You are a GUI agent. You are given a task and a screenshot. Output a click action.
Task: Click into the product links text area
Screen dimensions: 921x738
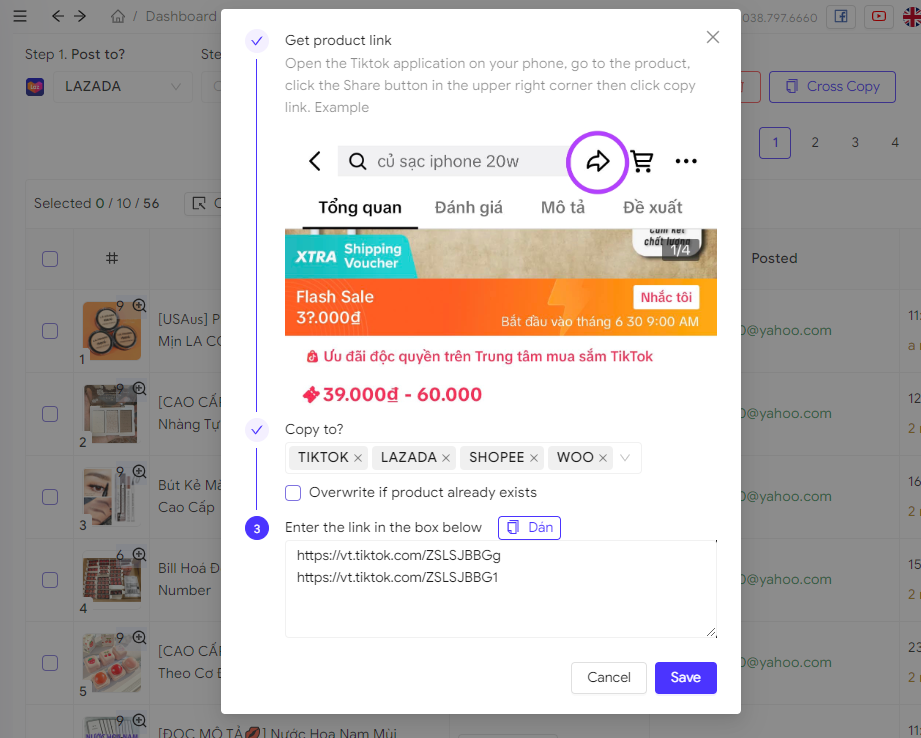pyautogui.click(x=500, y=589)
